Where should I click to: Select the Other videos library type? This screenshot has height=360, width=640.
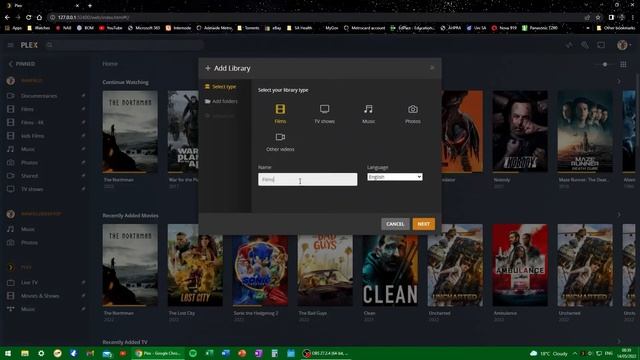(280, 142)
